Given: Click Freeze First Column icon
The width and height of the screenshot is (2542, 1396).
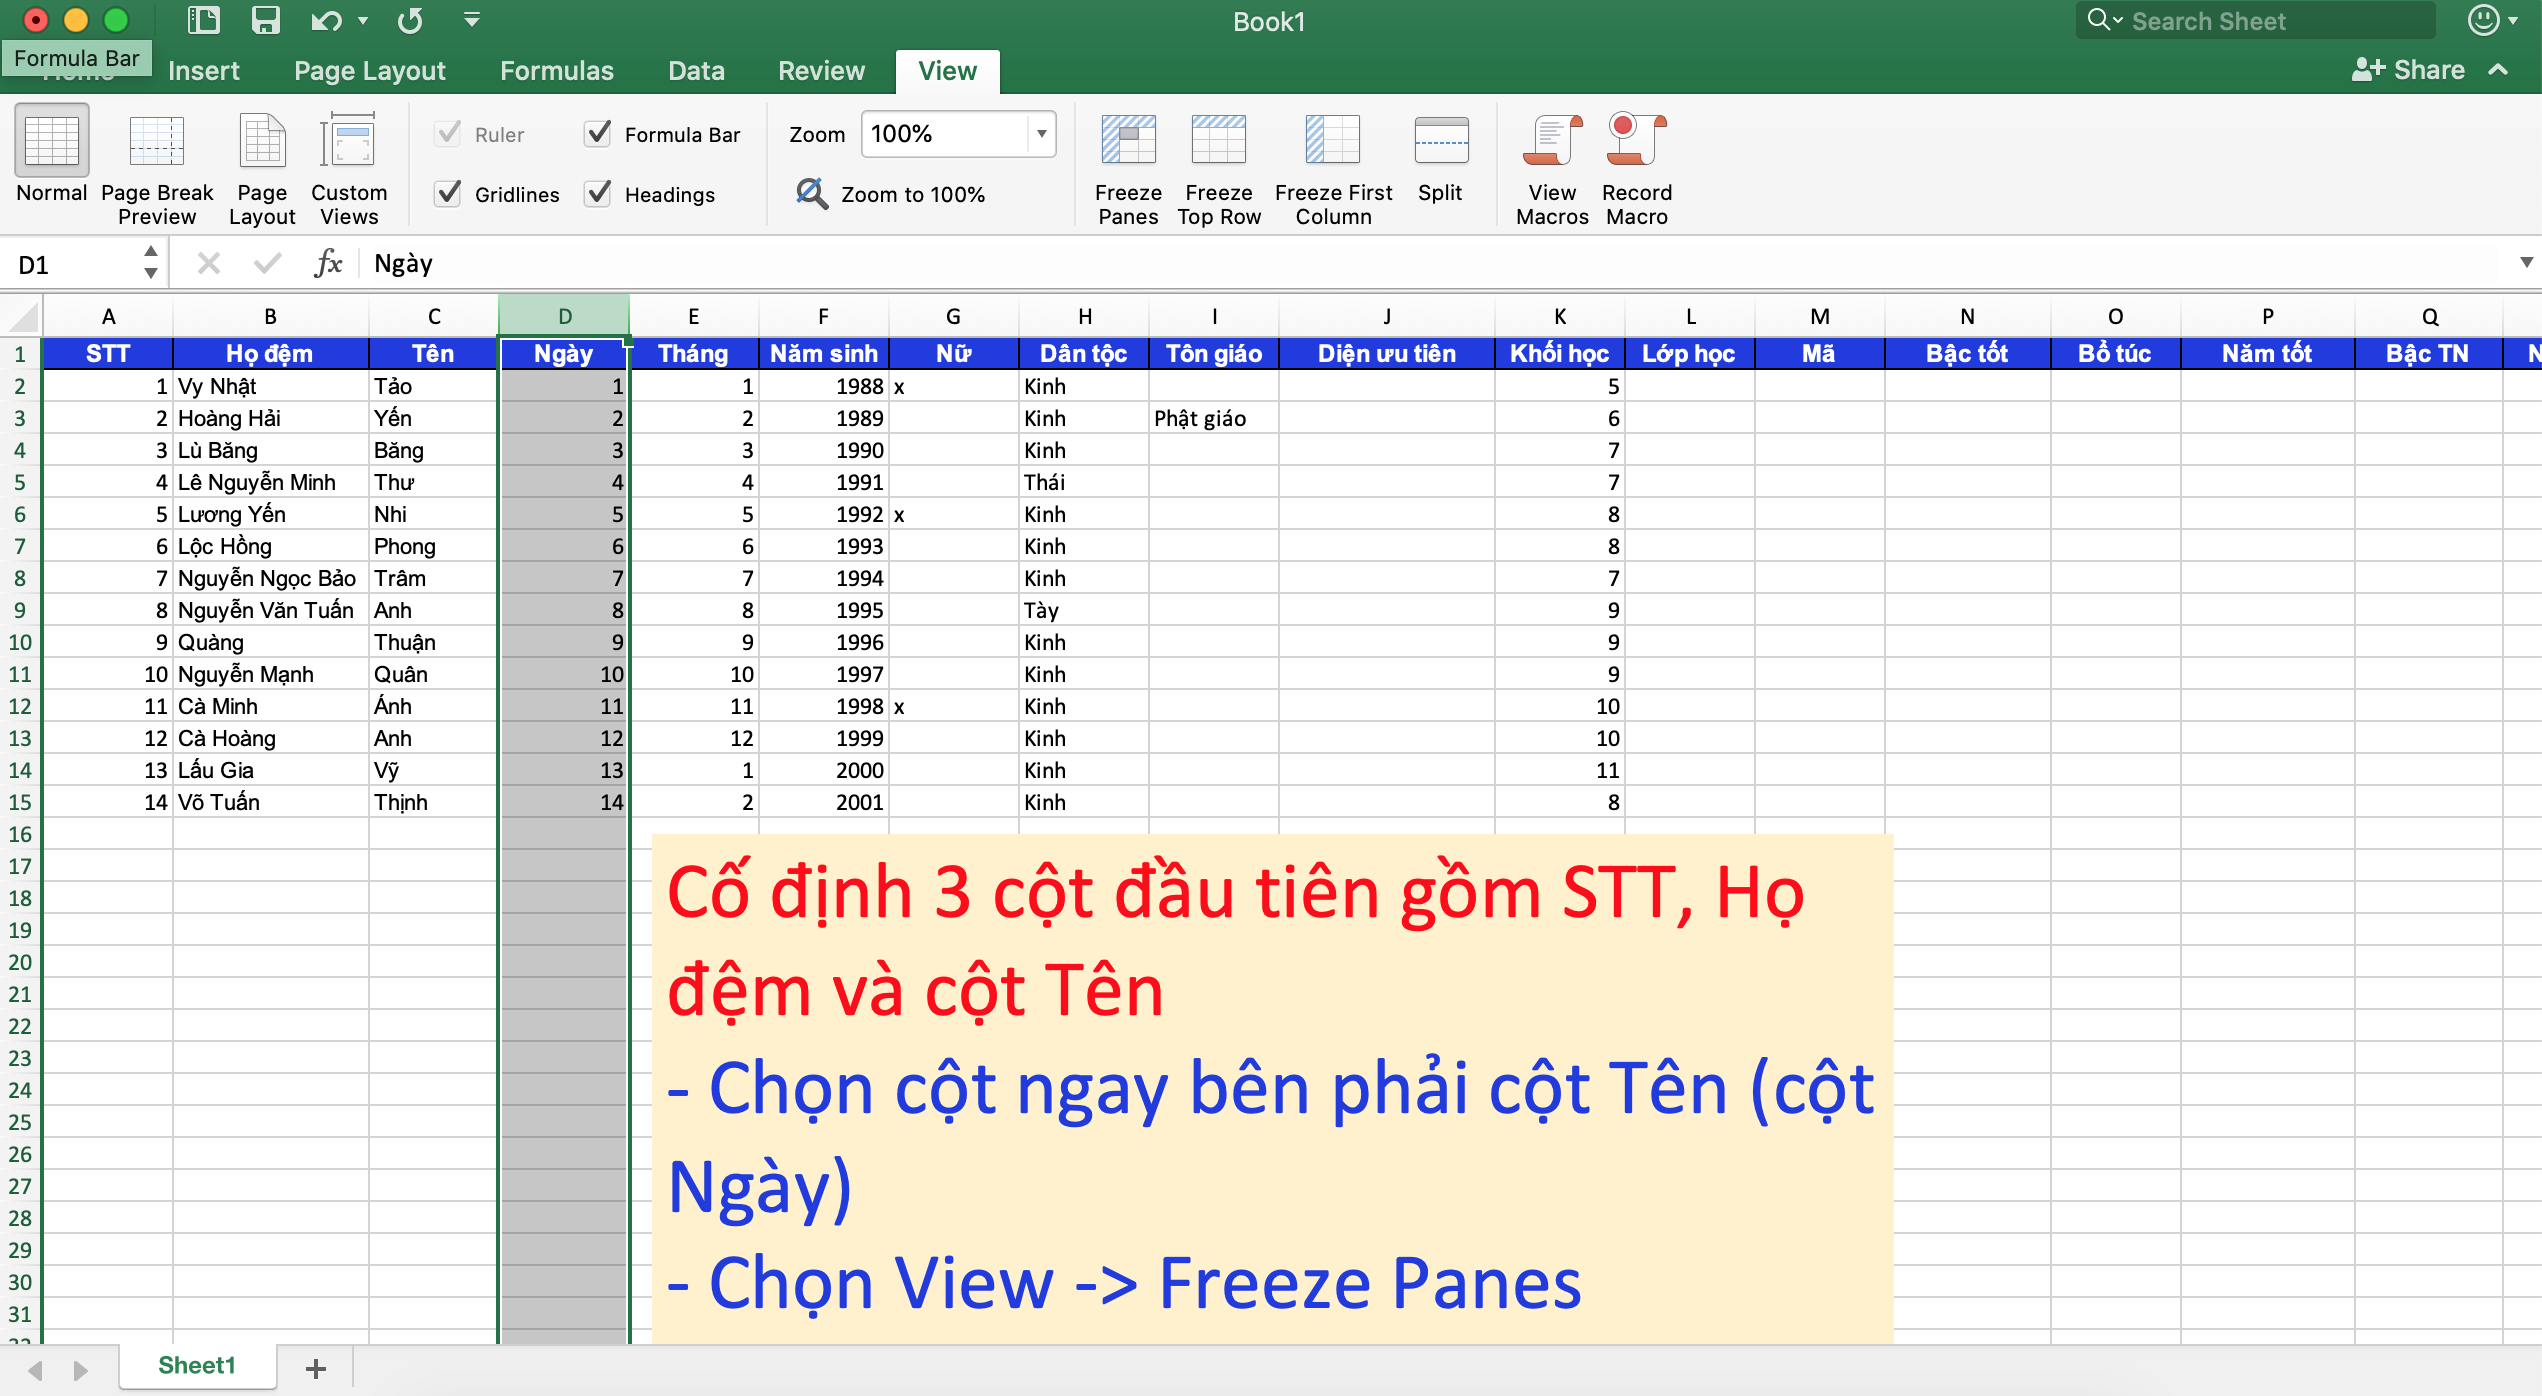Looking at the screenshot, I should point(1333,140).
